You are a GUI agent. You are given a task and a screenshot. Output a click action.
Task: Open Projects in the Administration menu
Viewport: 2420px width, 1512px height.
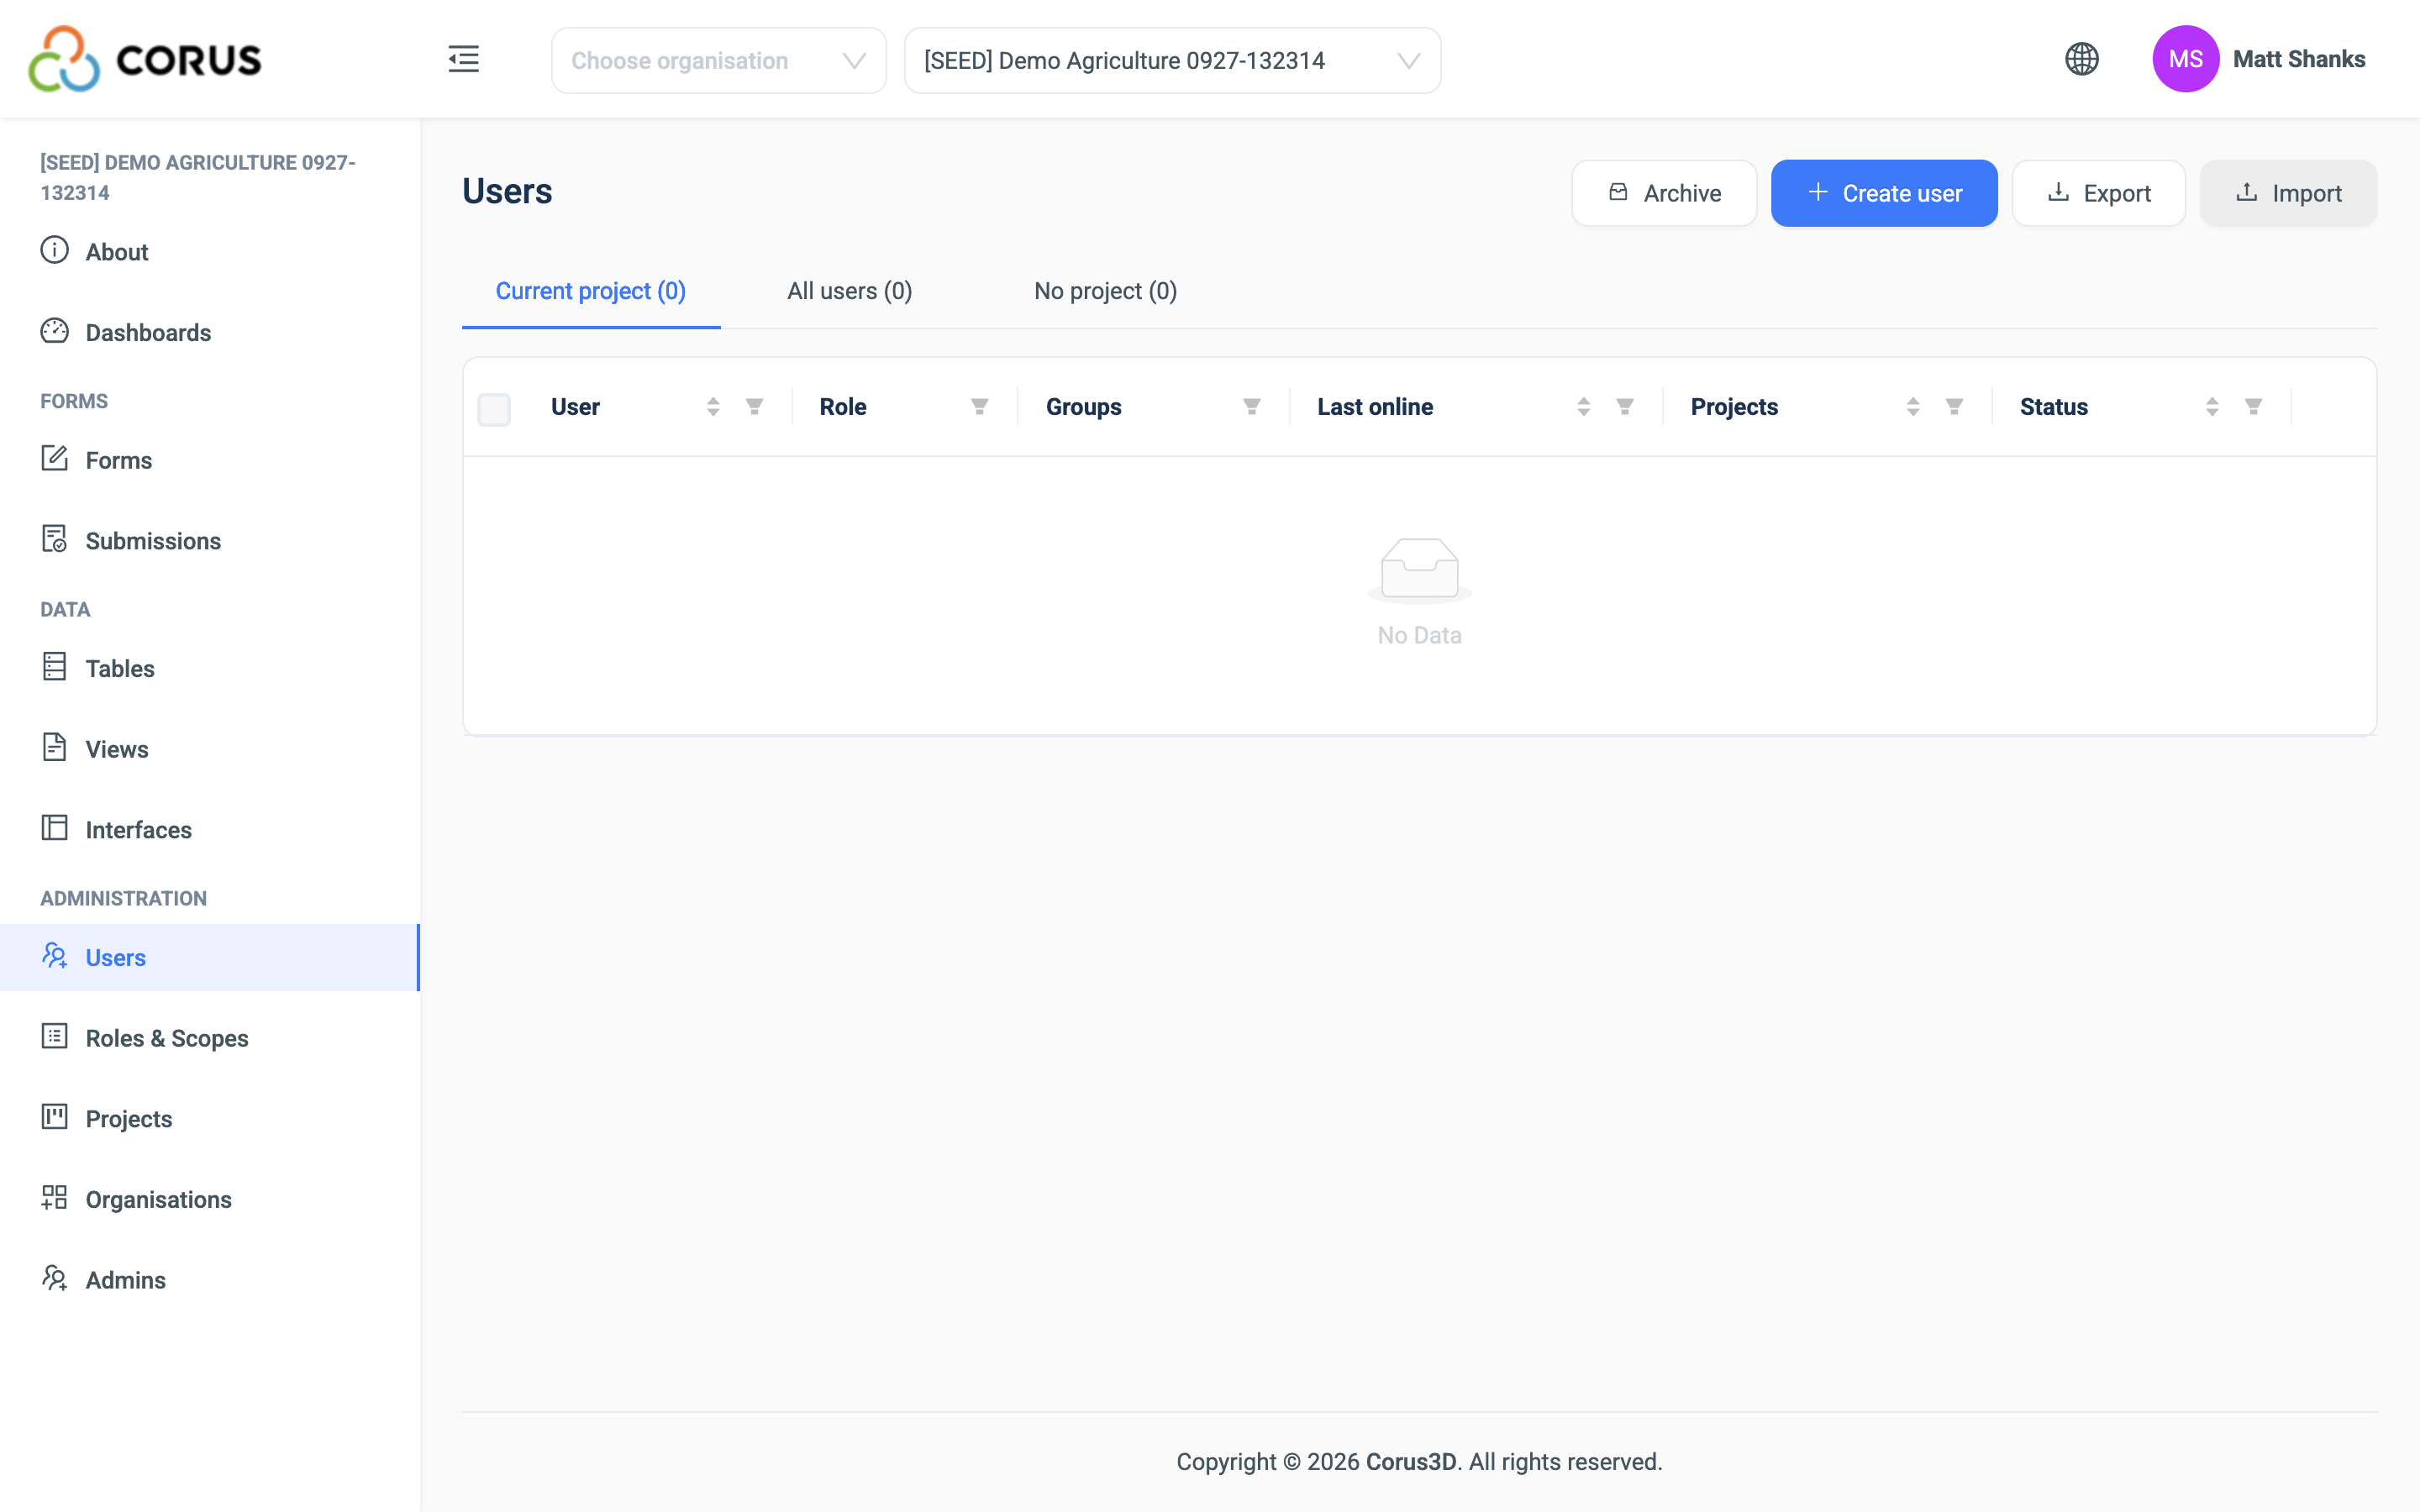[x=210, y=1118]
